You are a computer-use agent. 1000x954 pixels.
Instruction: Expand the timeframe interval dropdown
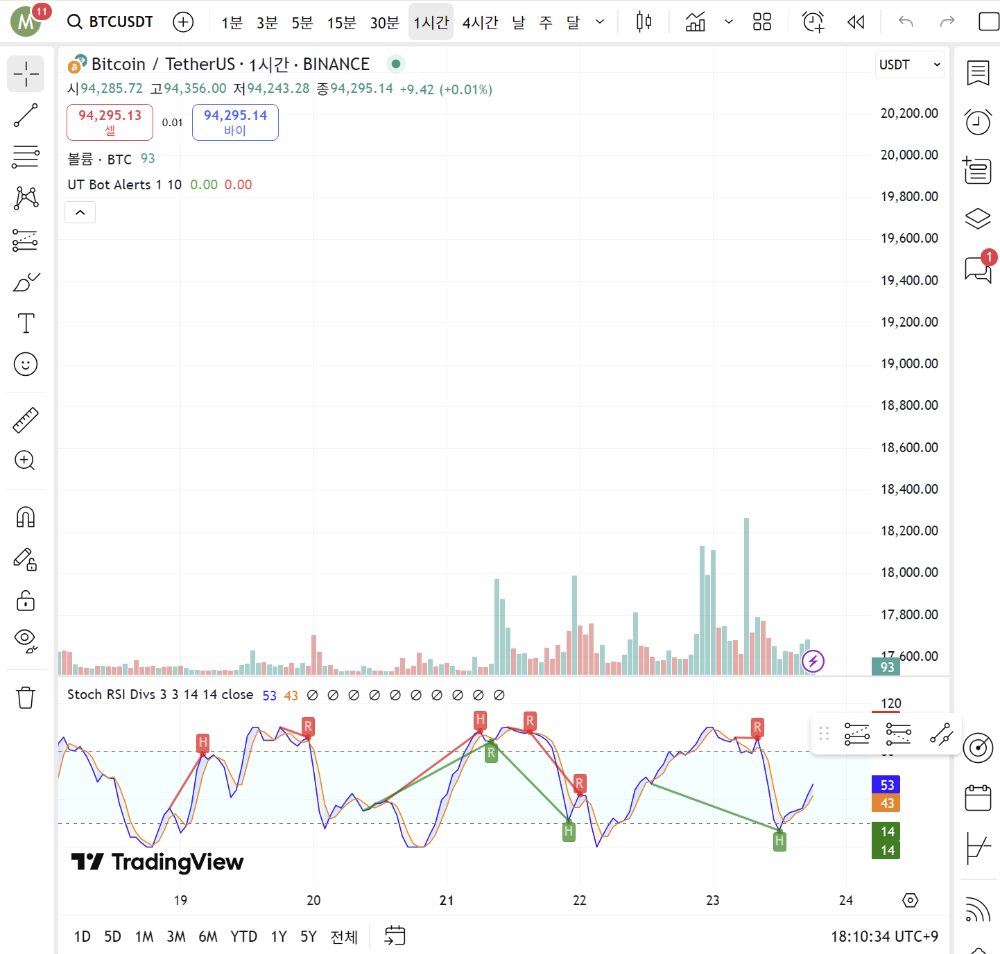point(599,22)
